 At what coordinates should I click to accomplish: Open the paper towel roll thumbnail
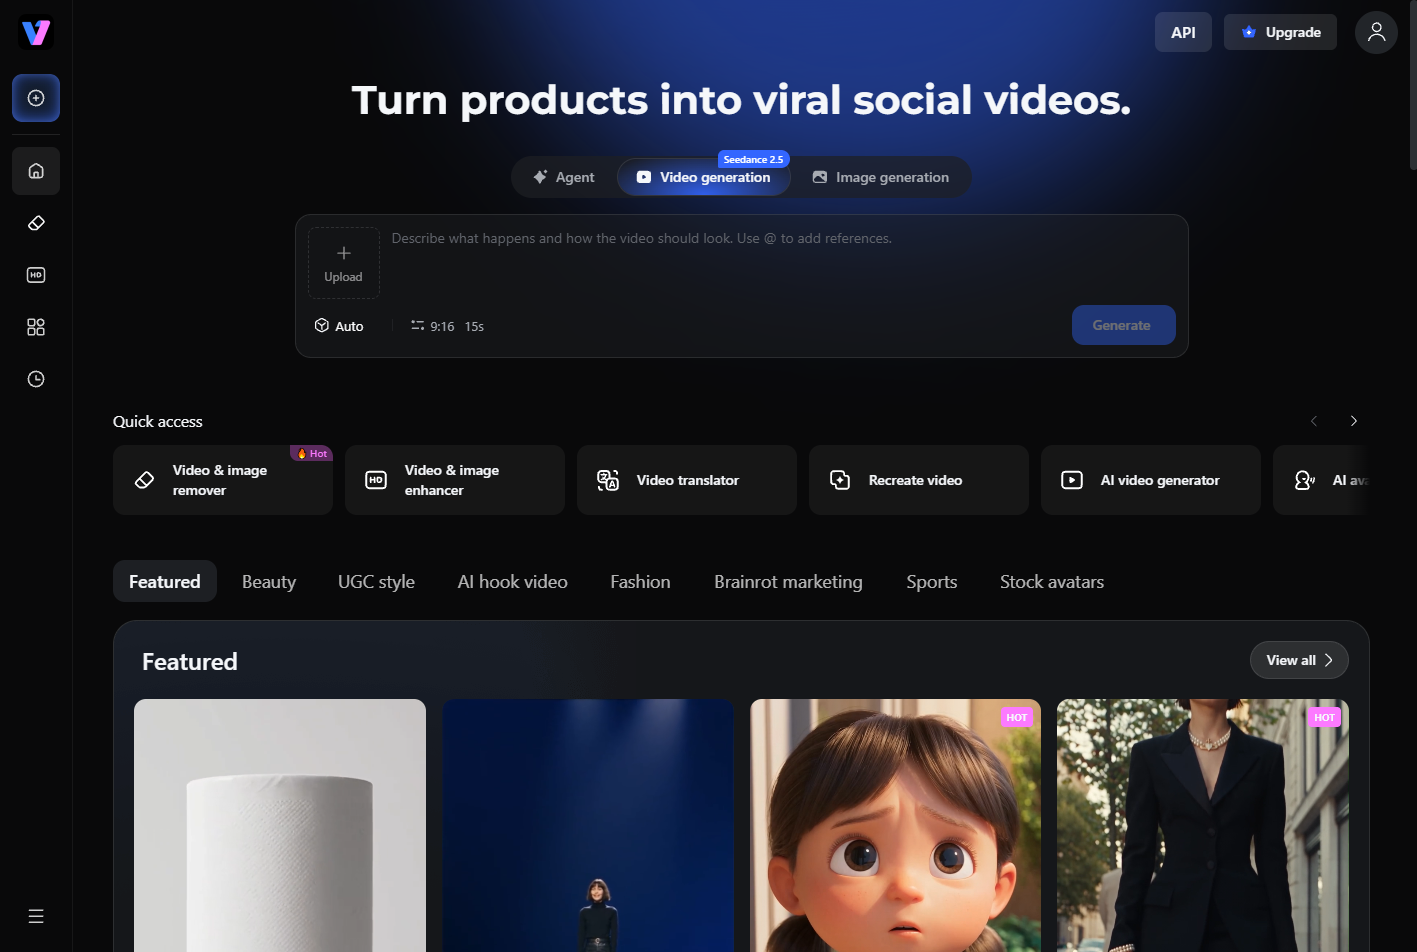[280, 825]
